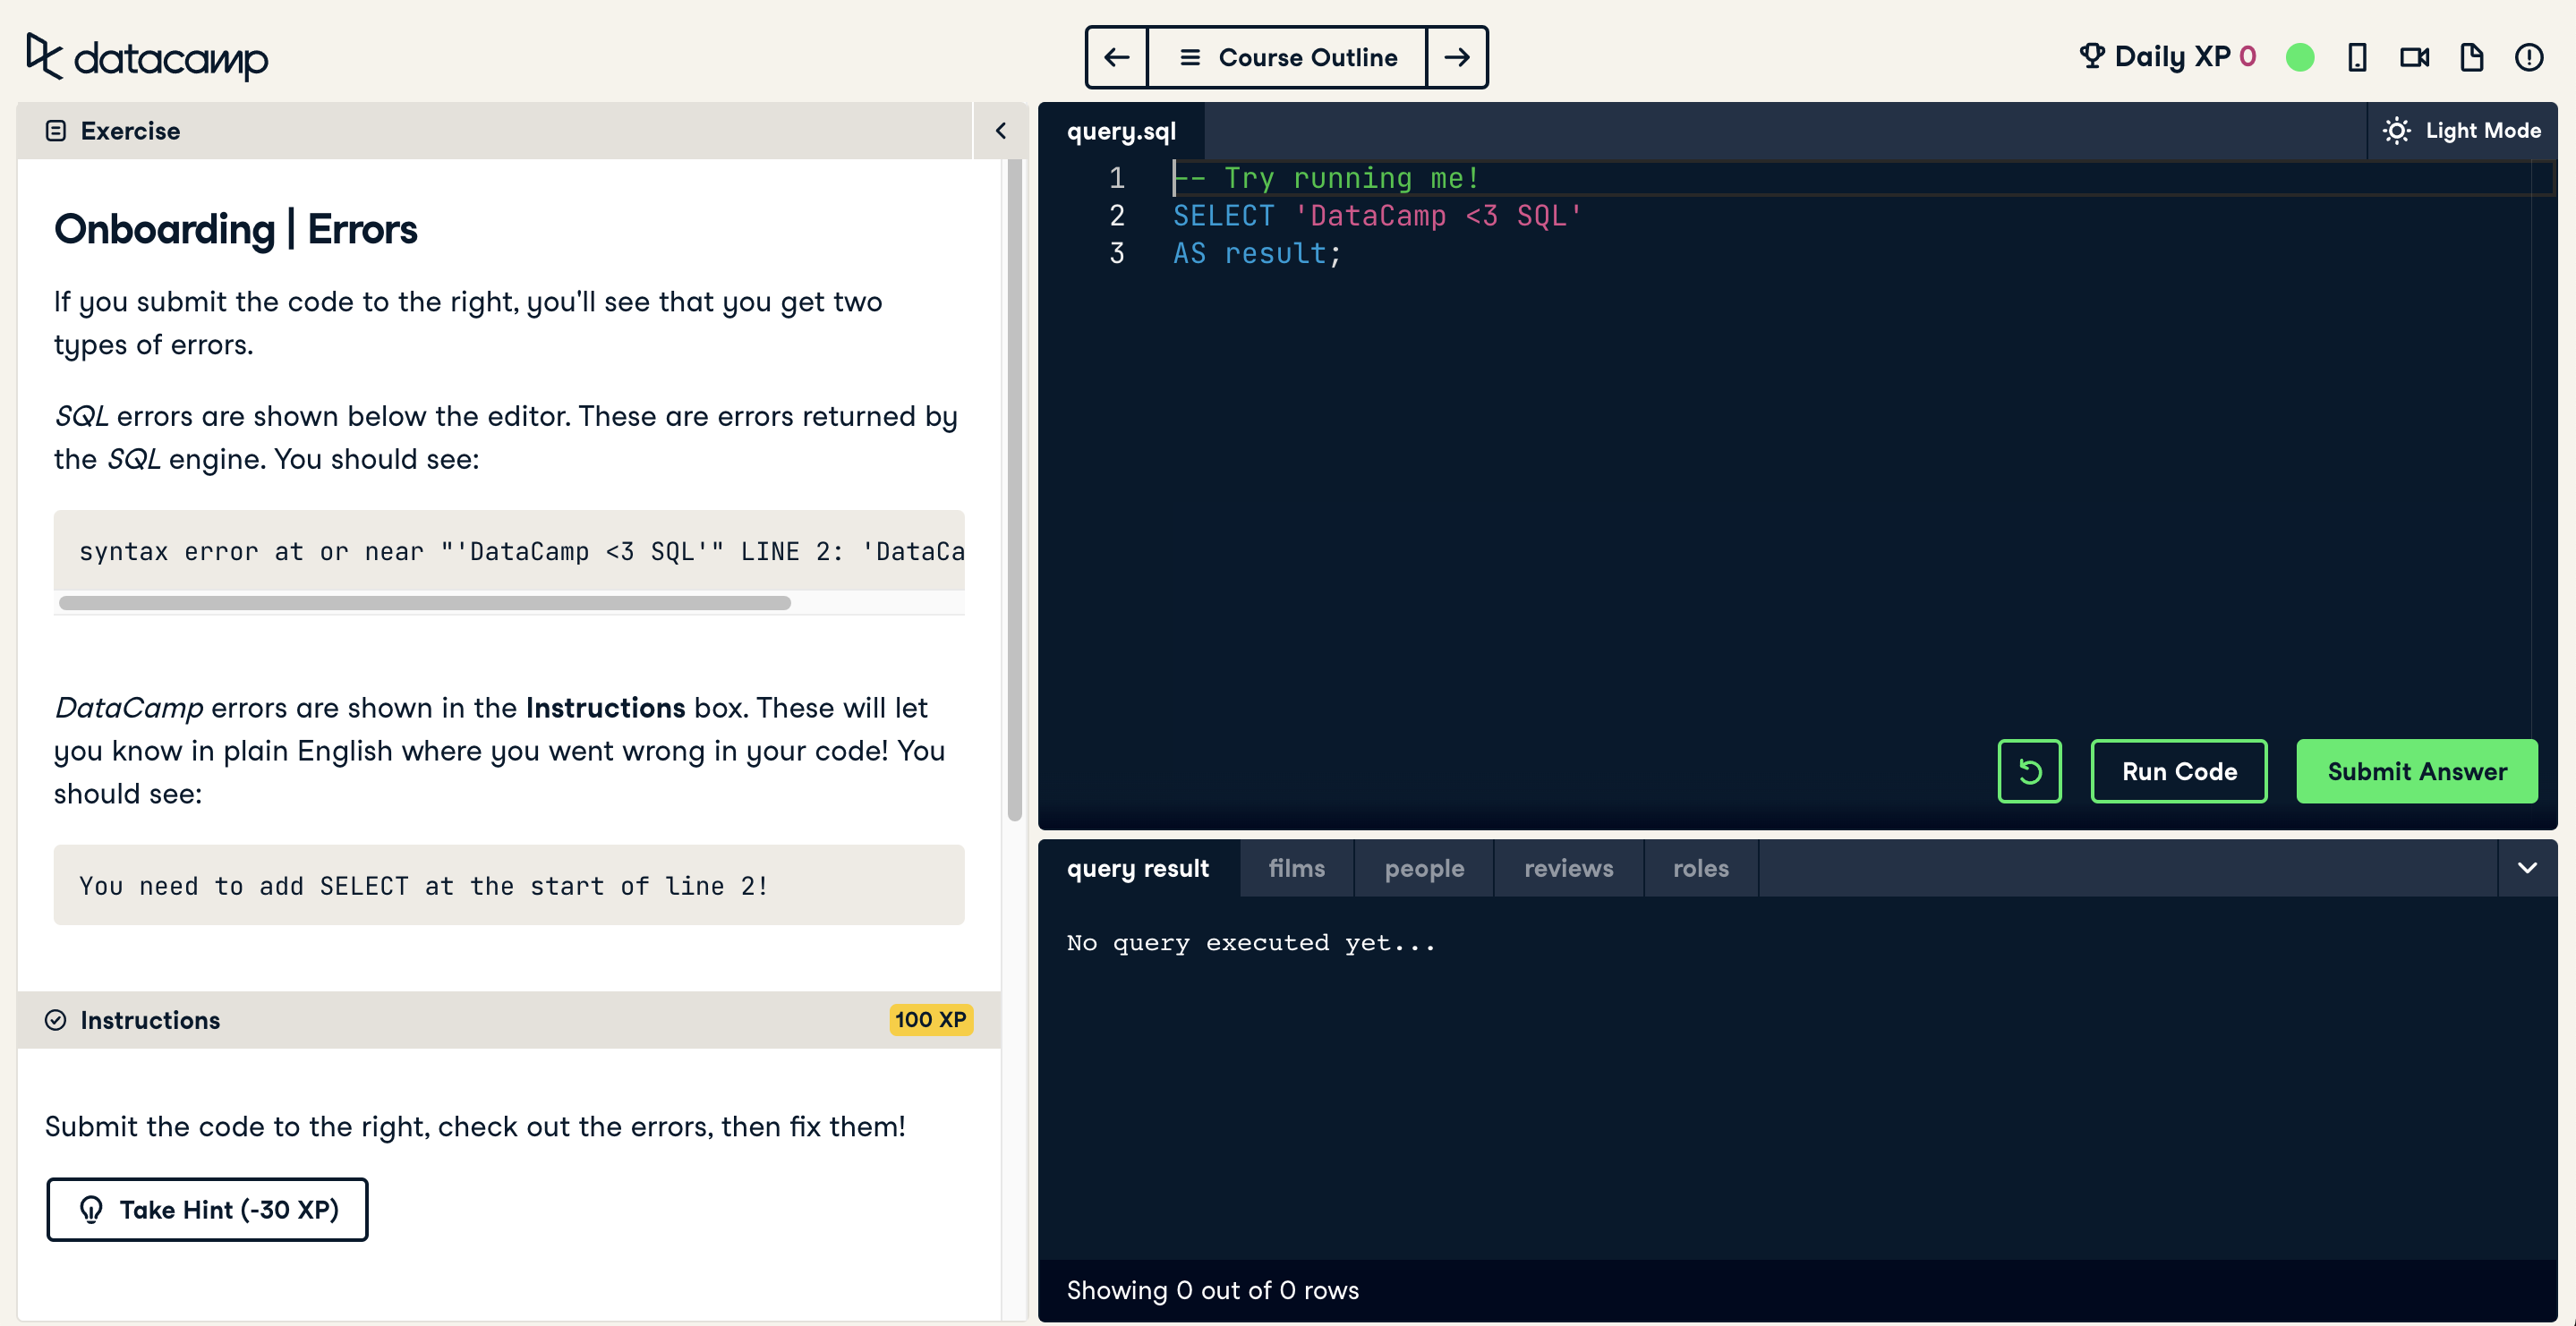Collapse the Exercise panel chevron
The height and width of the screenshot is (1326, 2576).
point(1000,130)
